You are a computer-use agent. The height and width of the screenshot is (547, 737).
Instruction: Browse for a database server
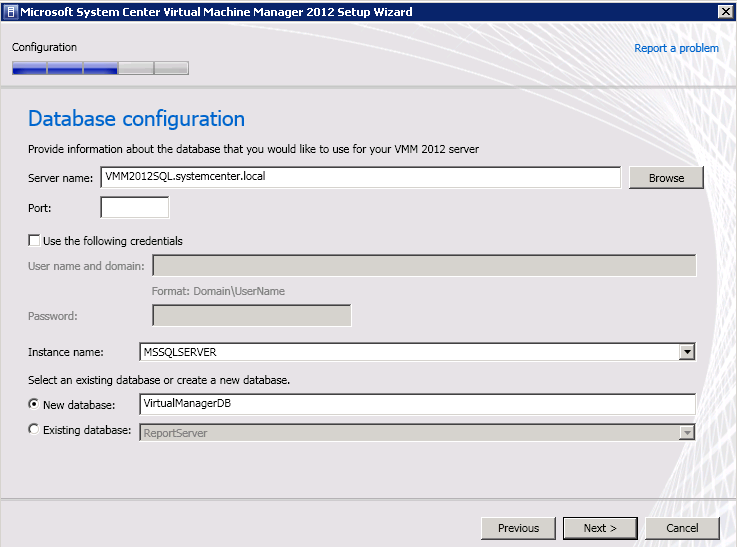[666, 178]
